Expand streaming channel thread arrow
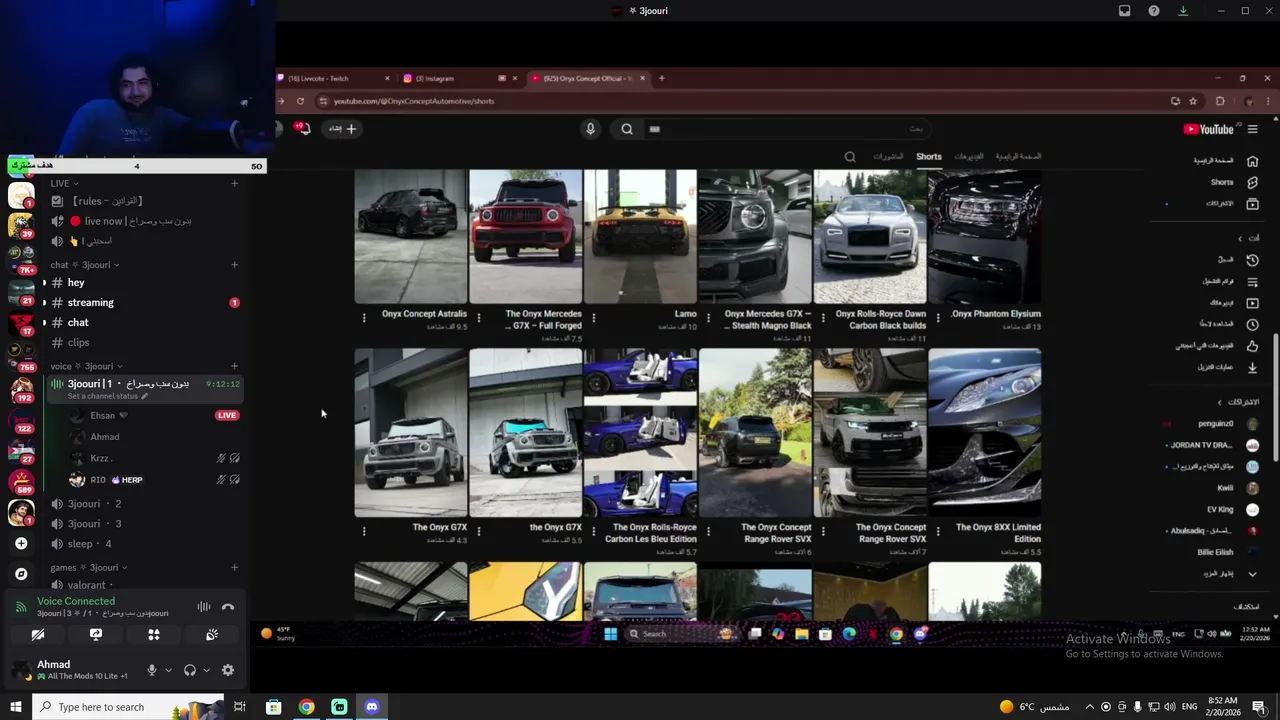 coord(44,303)
